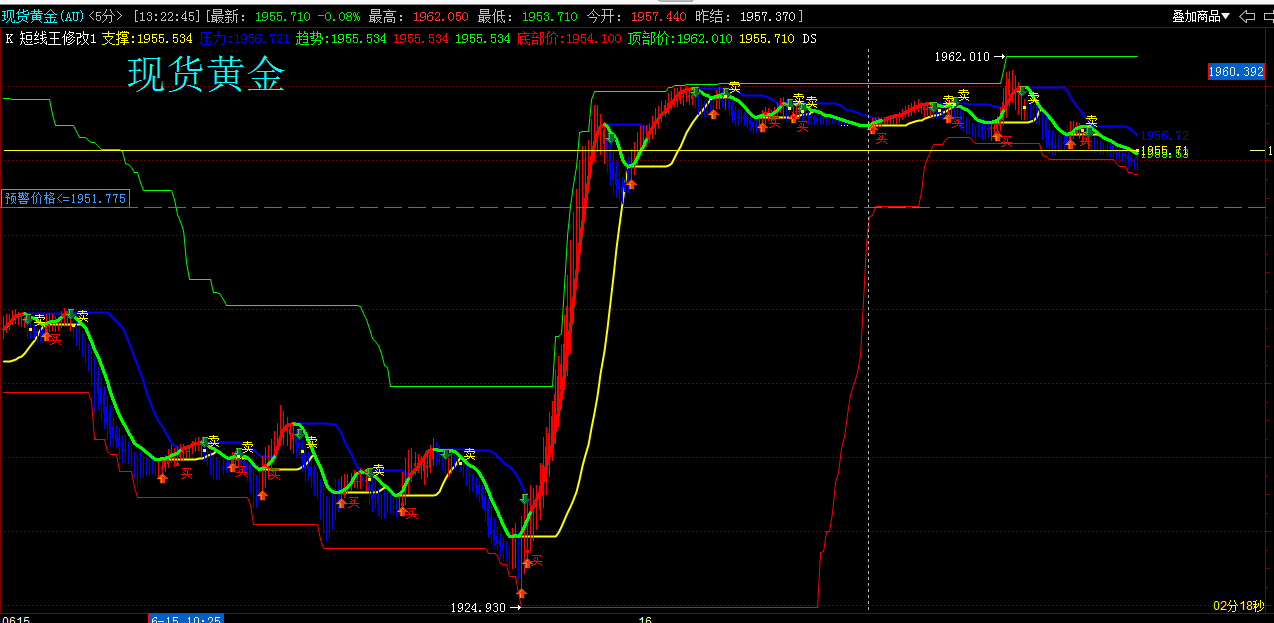Click the 顶部价:1962.010 indicator value

[x=680, y=38]
